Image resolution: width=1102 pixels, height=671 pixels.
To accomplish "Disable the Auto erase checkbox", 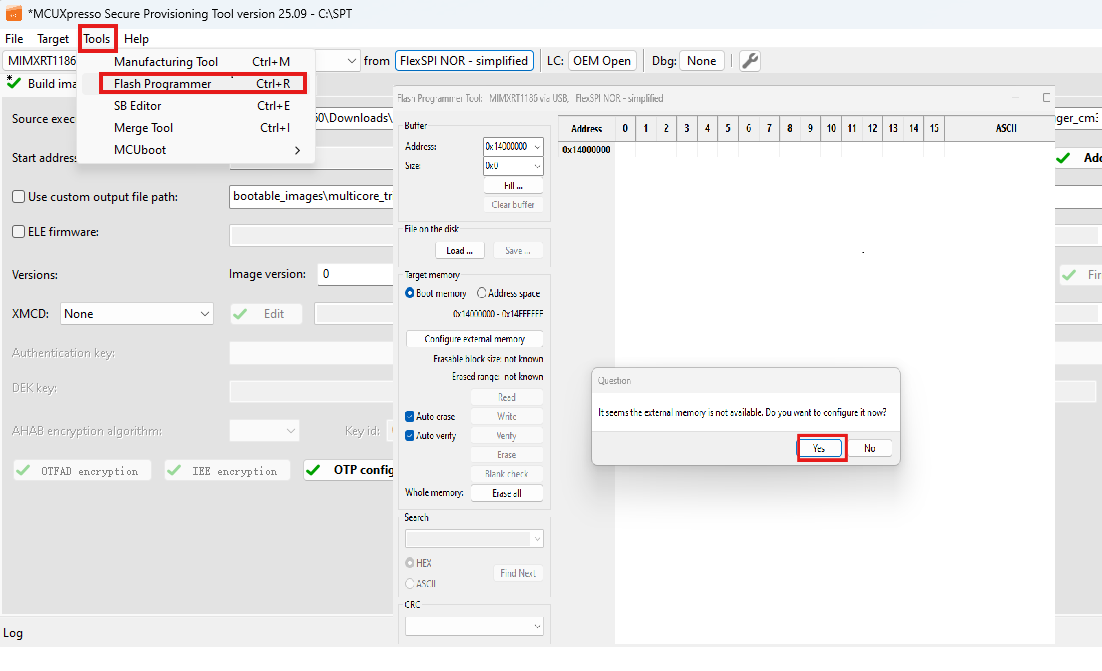I will 410,416.
